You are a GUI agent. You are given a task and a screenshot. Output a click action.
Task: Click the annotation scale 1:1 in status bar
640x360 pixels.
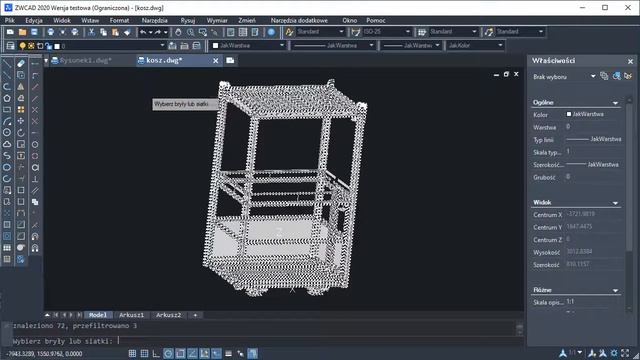click(573, 353)
